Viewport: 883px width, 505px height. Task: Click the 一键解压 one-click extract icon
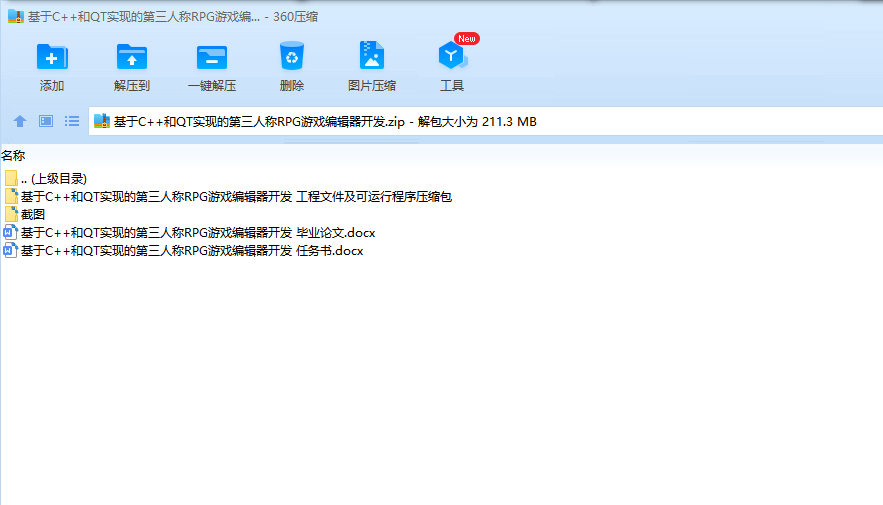[212, 57]
